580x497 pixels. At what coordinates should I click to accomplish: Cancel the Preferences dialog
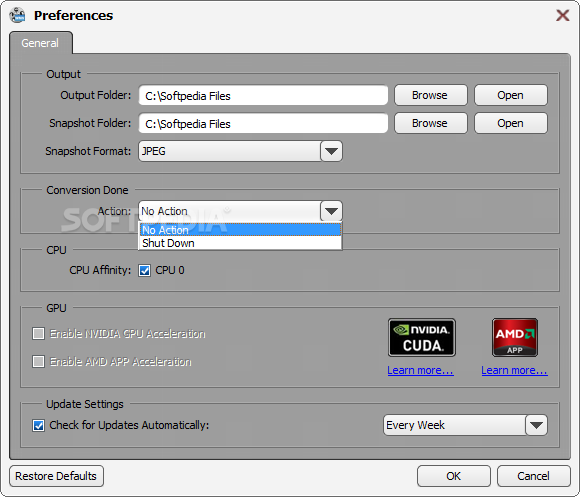533,476
